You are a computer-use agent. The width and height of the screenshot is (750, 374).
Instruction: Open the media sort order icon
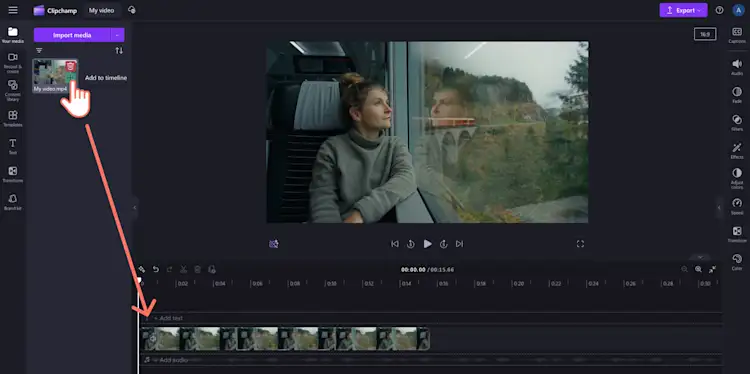click(119, 51)
